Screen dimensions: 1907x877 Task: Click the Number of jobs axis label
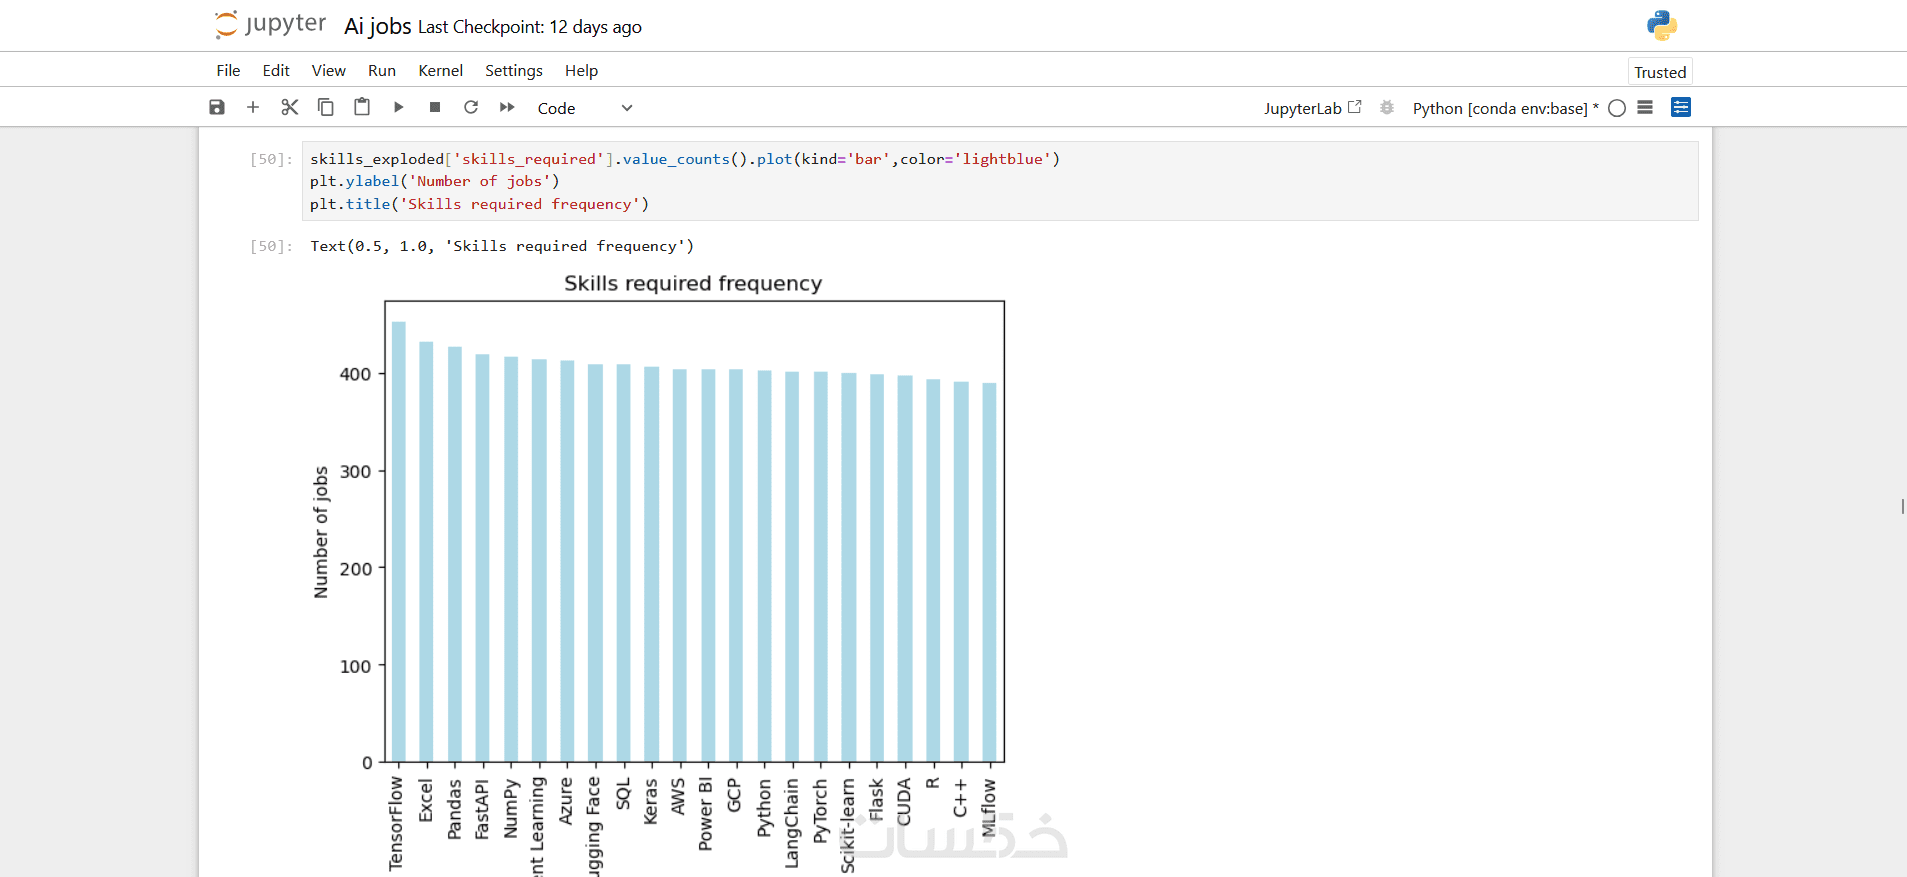pyautogui.click(x=321, y=532)
